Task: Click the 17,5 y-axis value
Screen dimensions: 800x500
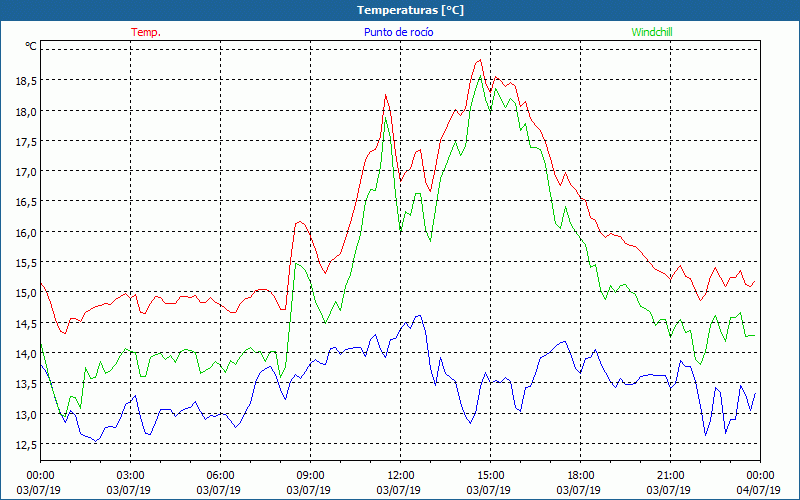Action: (x=24, y=141)
